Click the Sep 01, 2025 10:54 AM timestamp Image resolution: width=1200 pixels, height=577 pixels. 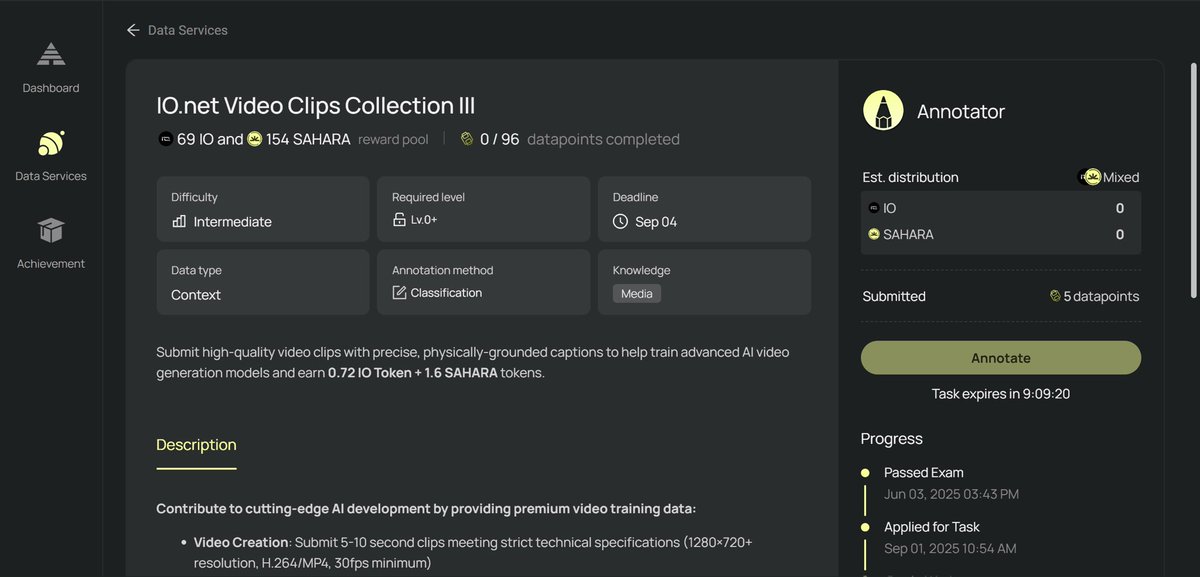pyautogui.click(x=950, y=548)
